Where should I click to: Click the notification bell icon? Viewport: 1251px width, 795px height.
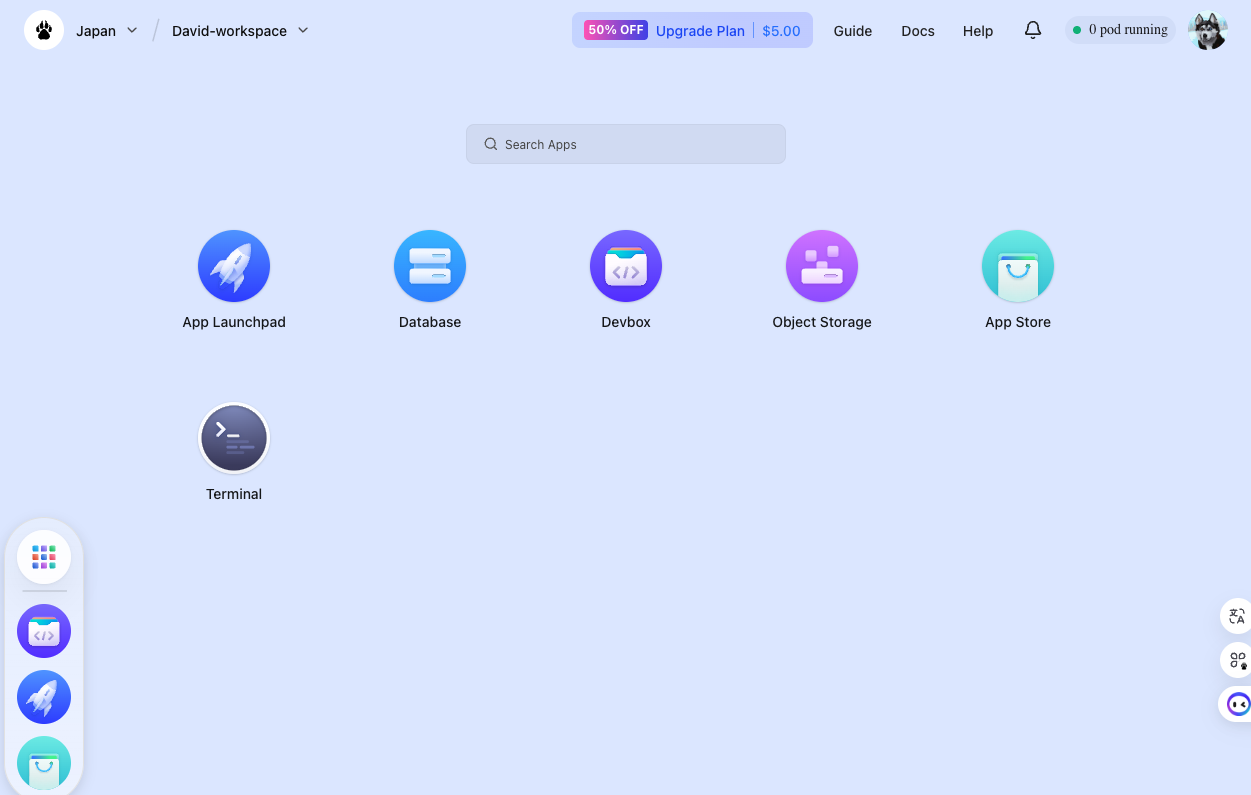pos(1033,30)
